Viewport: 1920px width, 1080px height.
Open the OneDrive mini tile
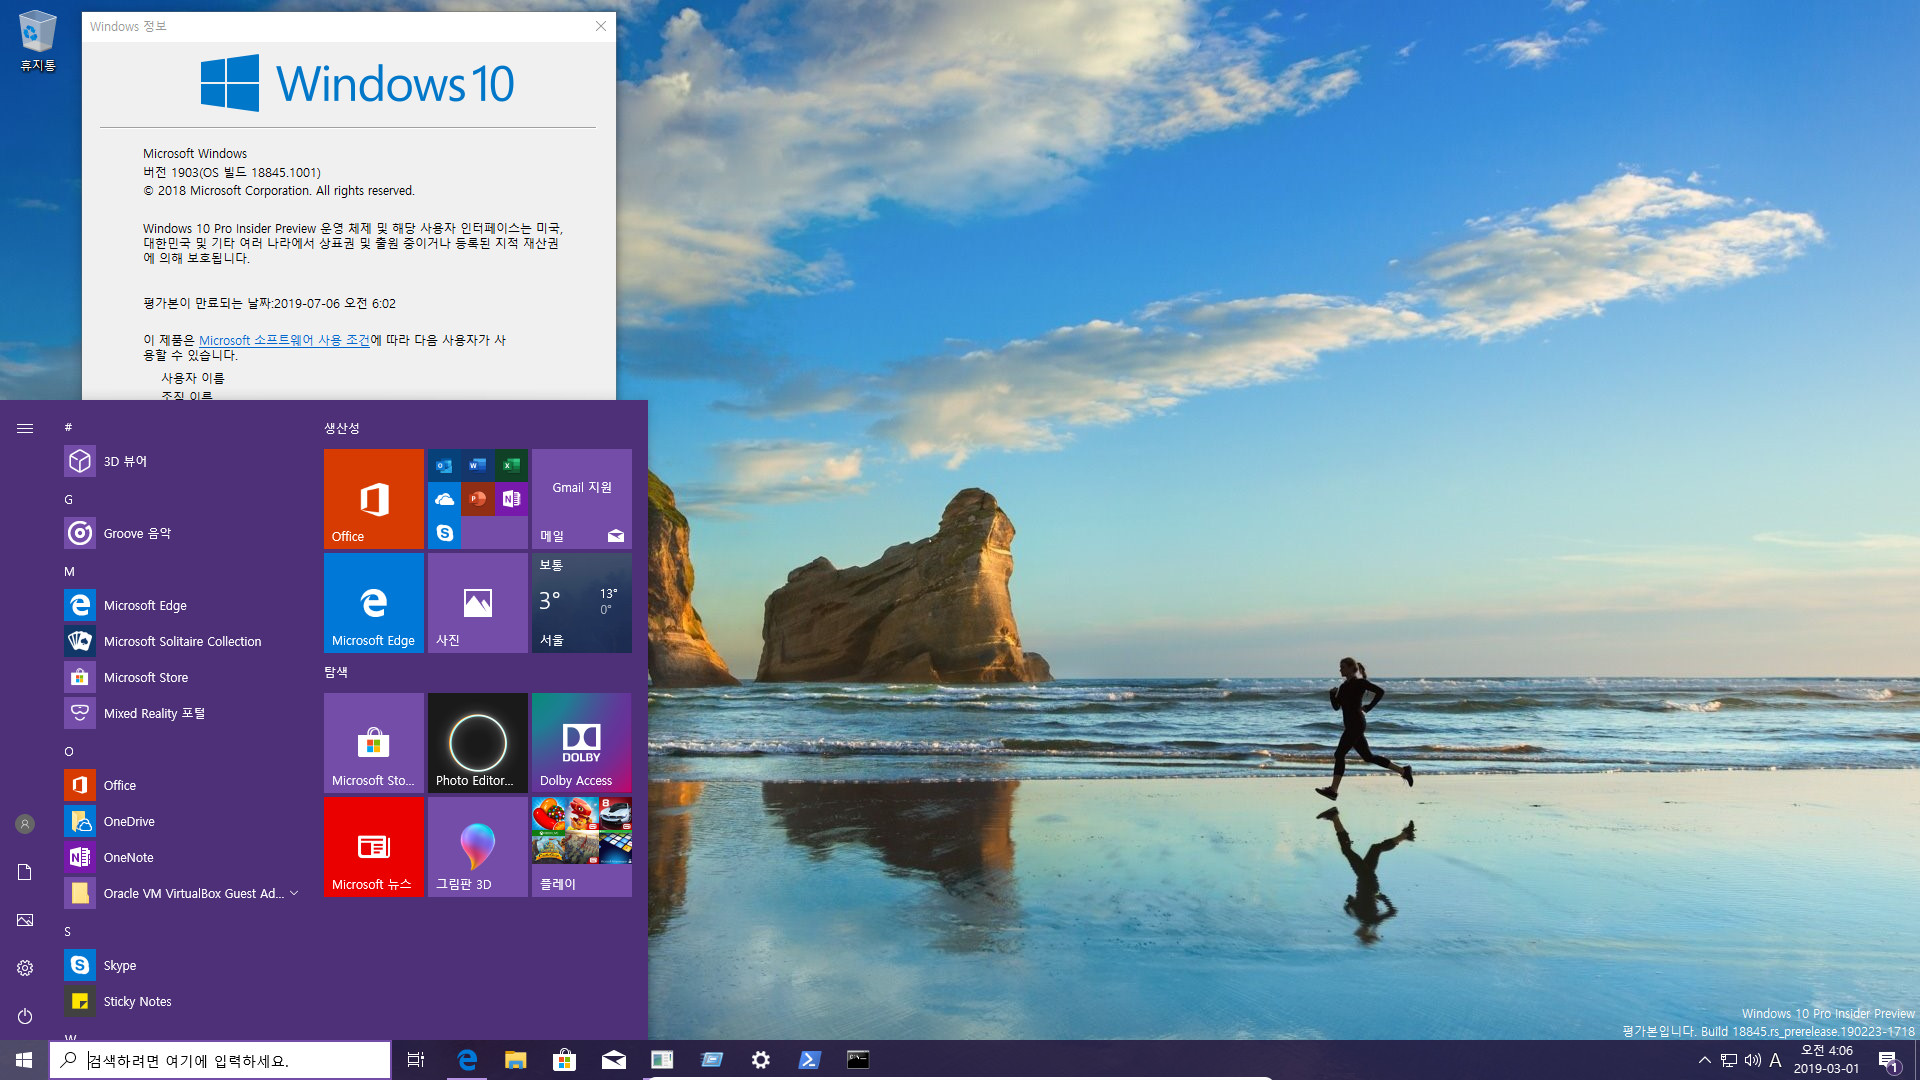point(445,498)
